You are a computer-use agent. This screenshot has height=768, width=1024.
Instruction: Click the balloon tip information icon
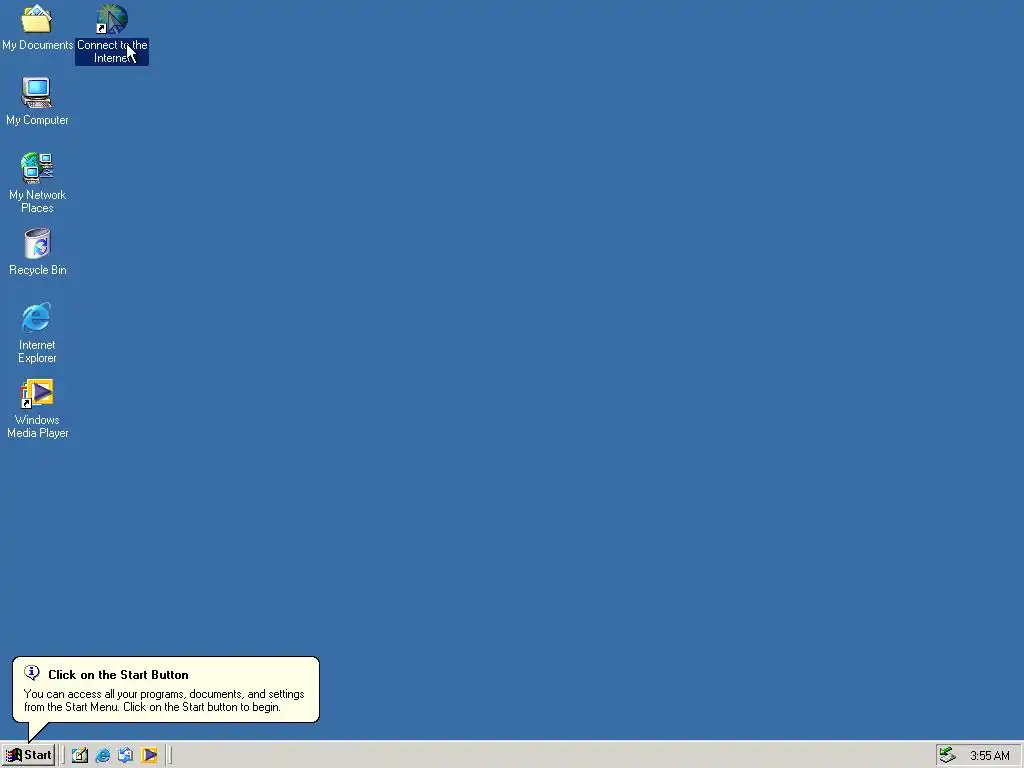(x=31, y=673)
